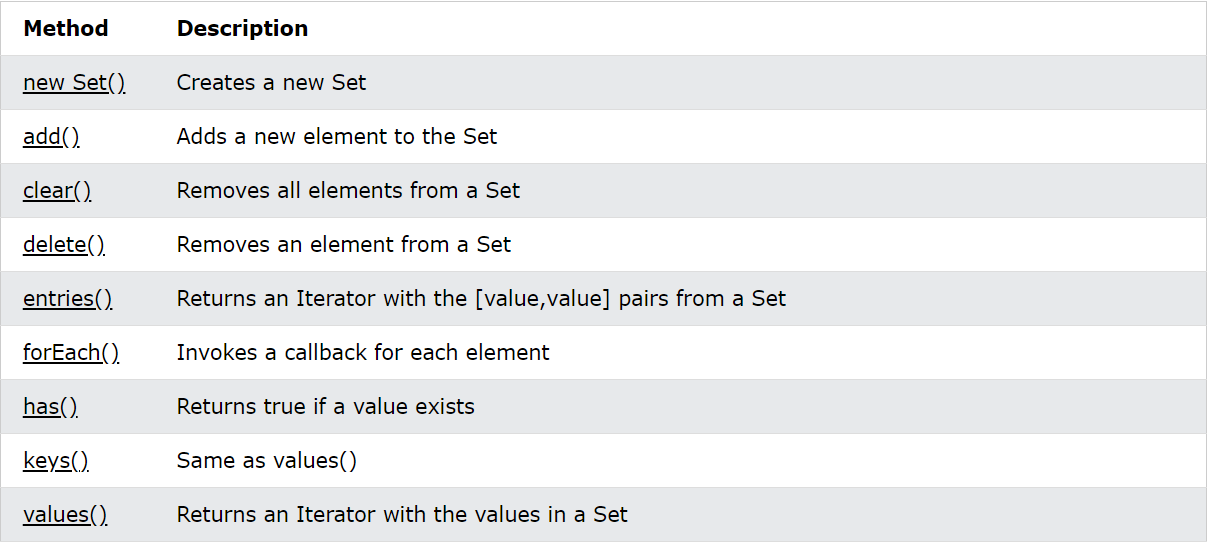Click the Description column header
Screen dimensions: 1210x543
click(242, 29)
